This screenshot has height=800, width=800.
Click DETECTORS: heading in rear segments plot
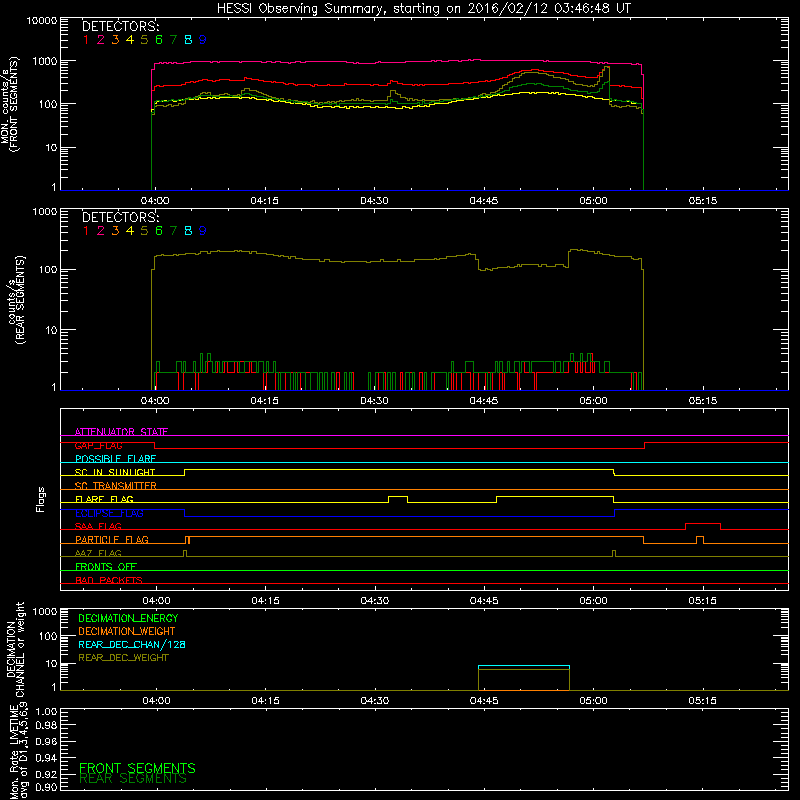[x=121, y=217]
